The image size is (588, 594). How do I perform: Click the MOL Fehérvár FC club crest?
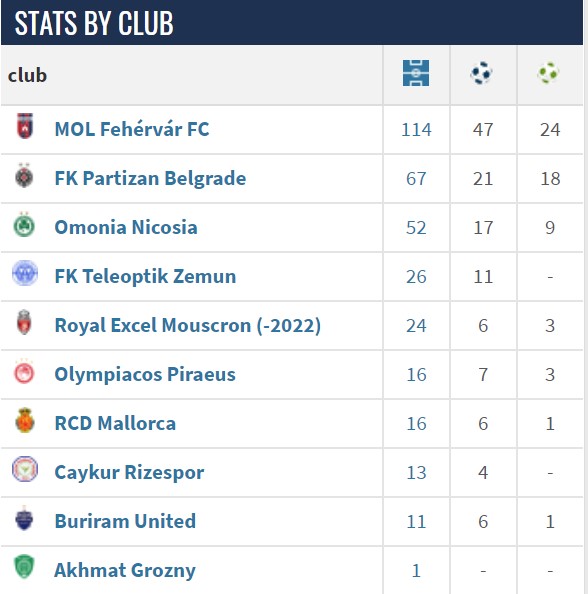[25, 126]
